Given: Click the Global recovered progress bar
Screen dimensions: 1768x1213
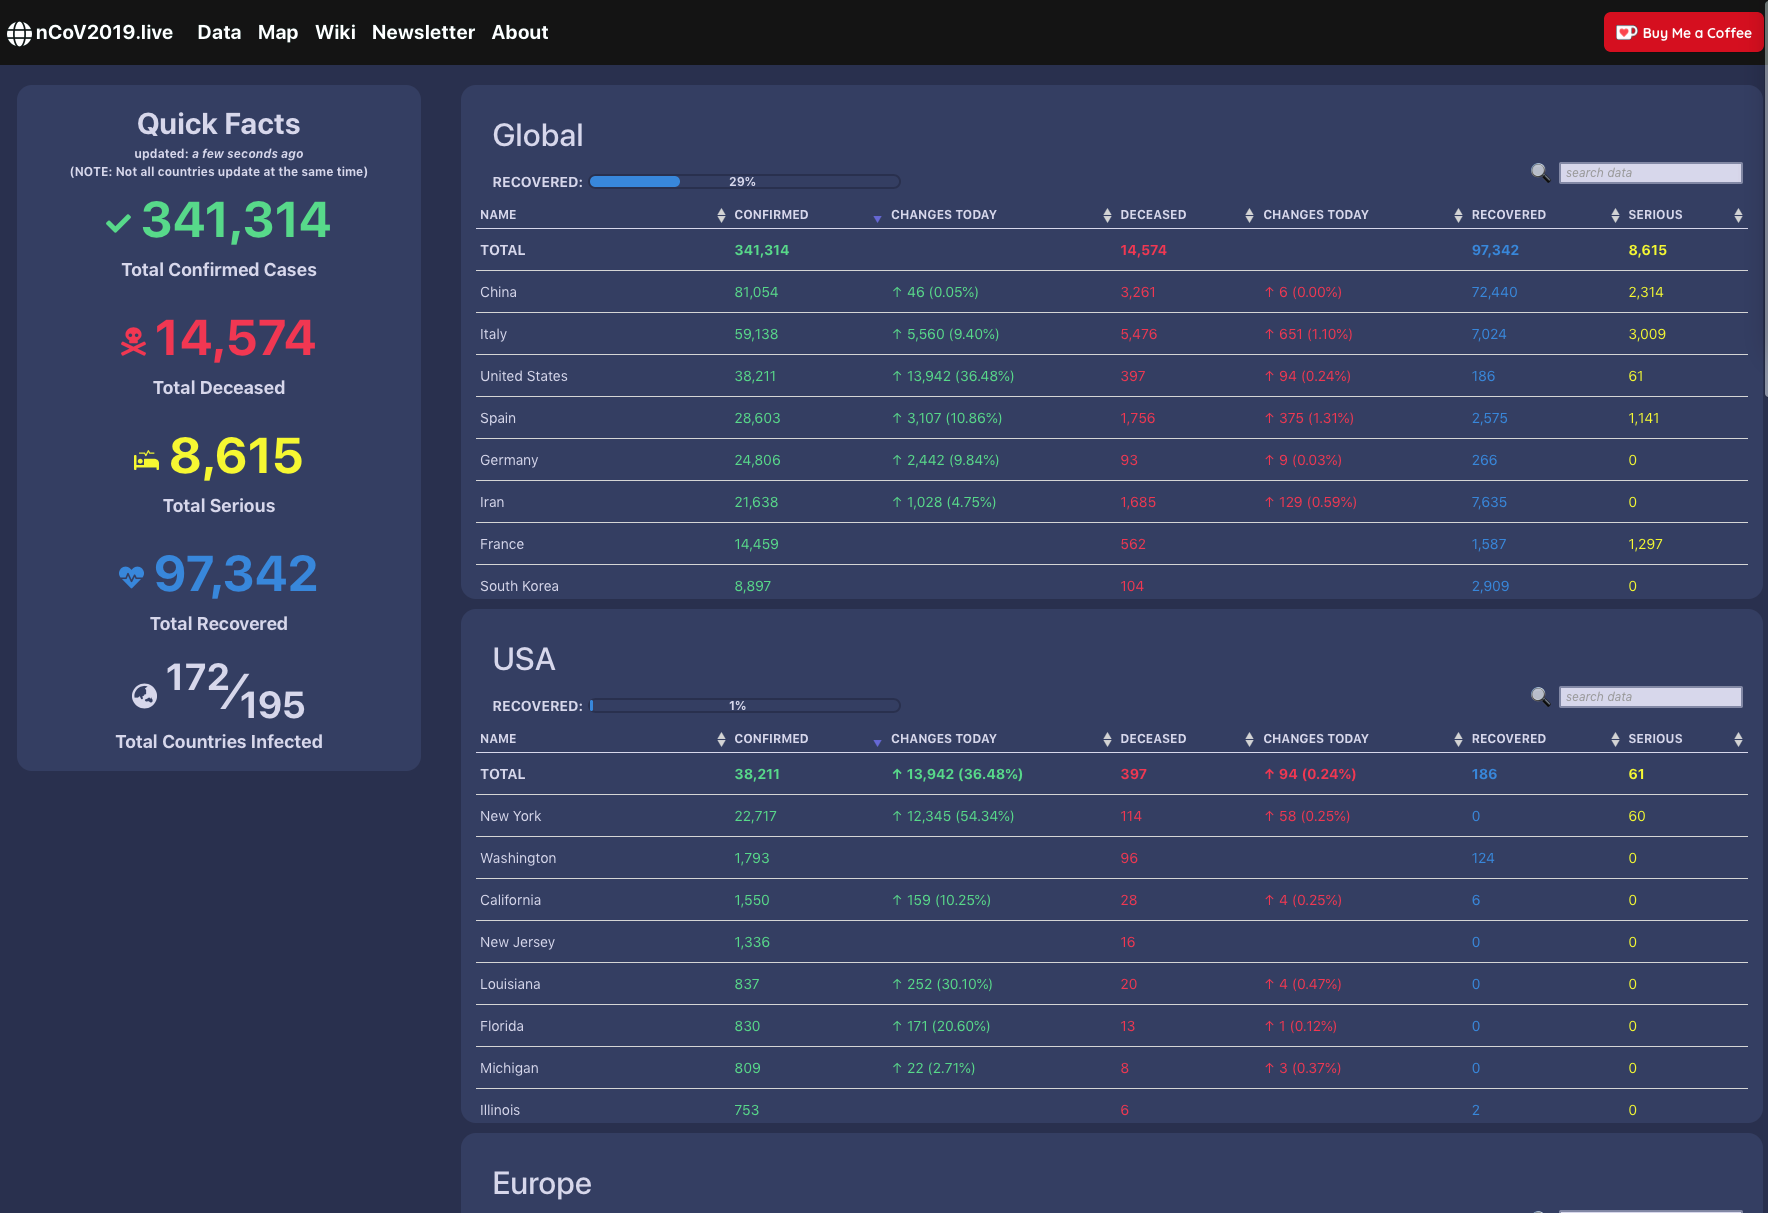Looking at the screenshot, I should [x=744, y=182].
